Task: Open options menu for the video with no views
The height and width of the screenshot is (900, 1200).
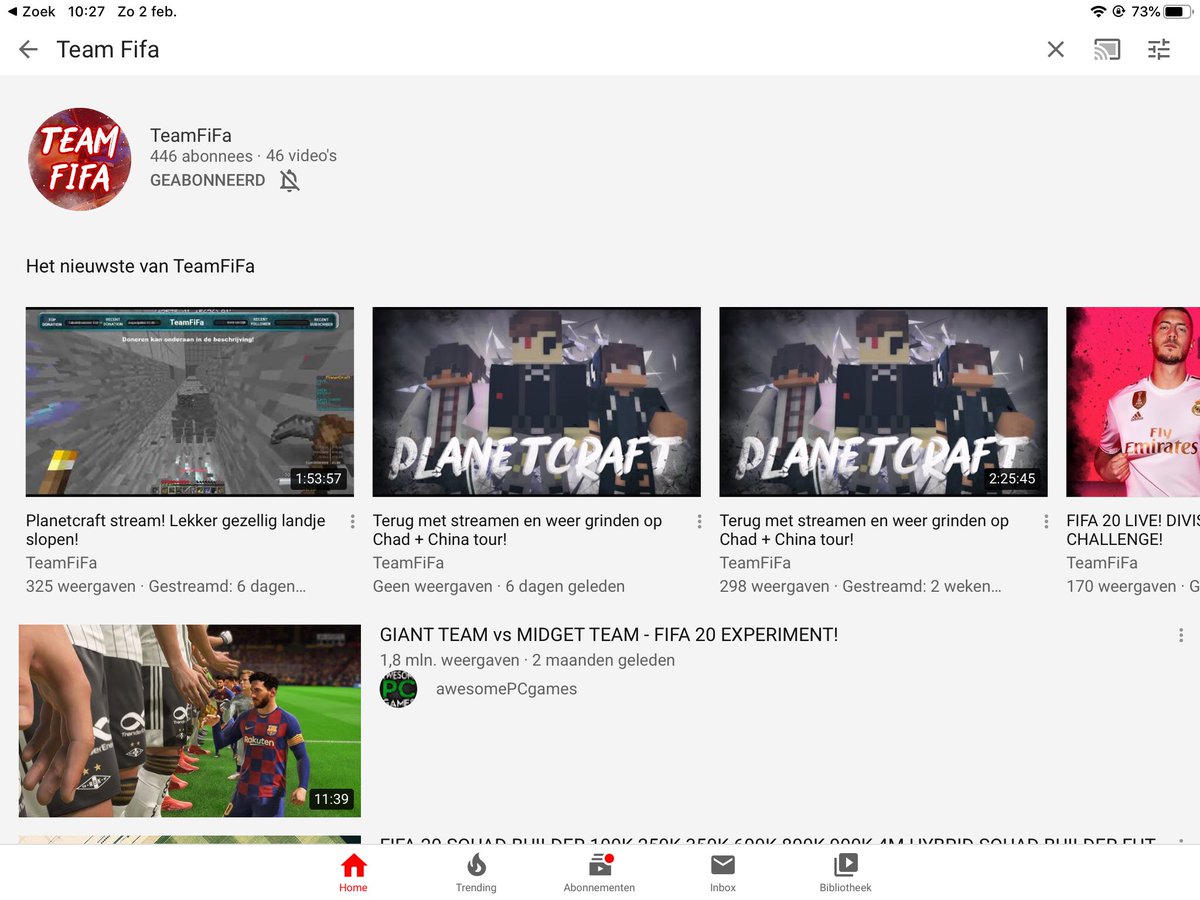Action: pos(699,522)
